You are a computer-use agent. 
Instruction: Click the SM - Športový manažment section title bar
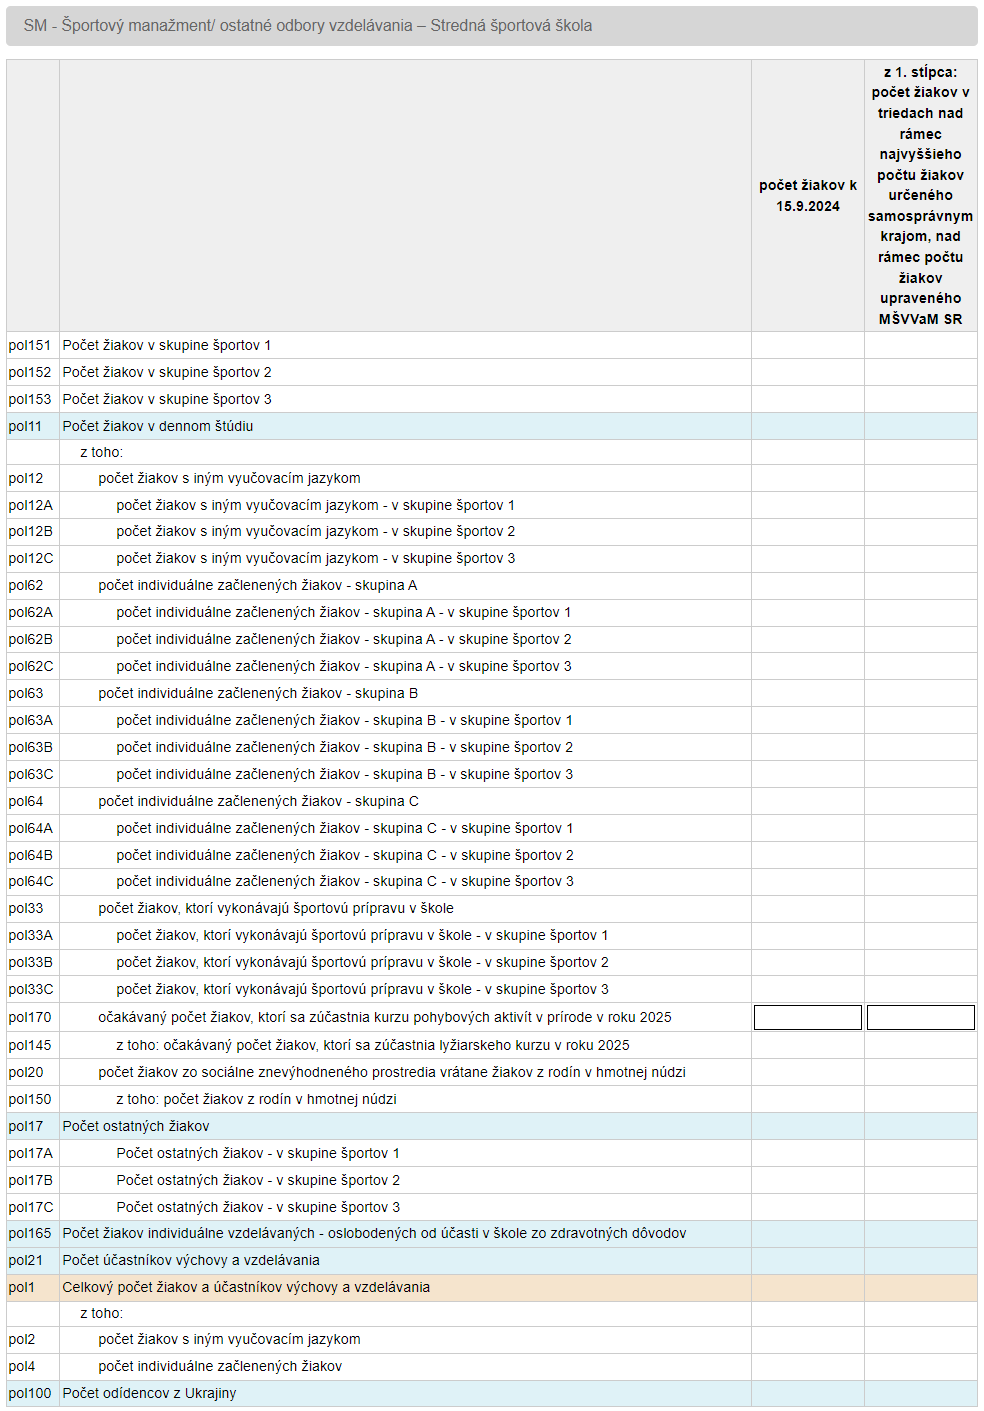492,26
